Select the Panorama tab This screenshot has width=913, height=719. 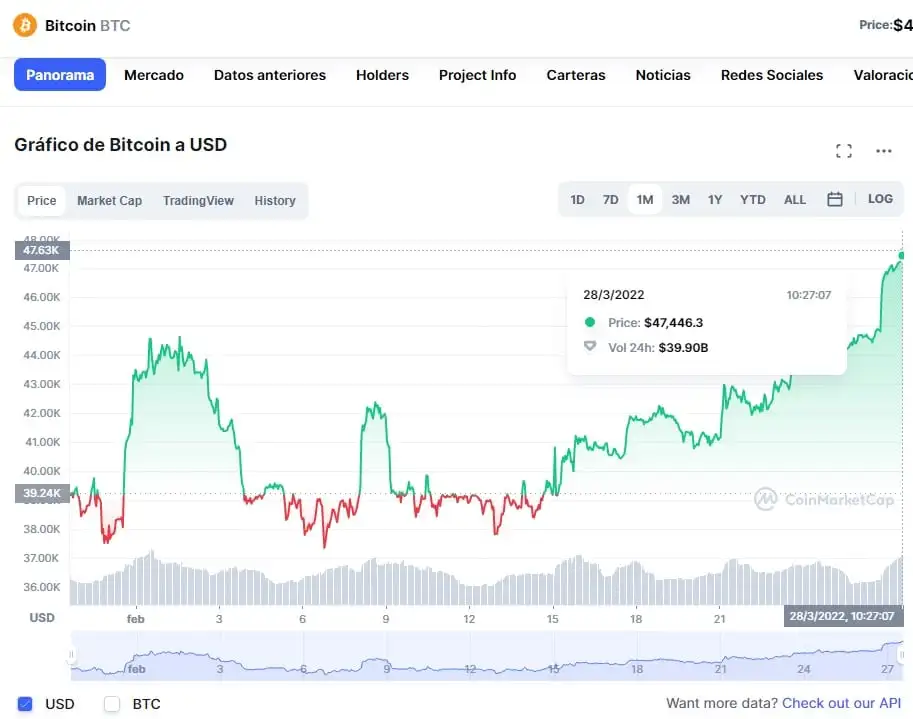click(59, 74)
